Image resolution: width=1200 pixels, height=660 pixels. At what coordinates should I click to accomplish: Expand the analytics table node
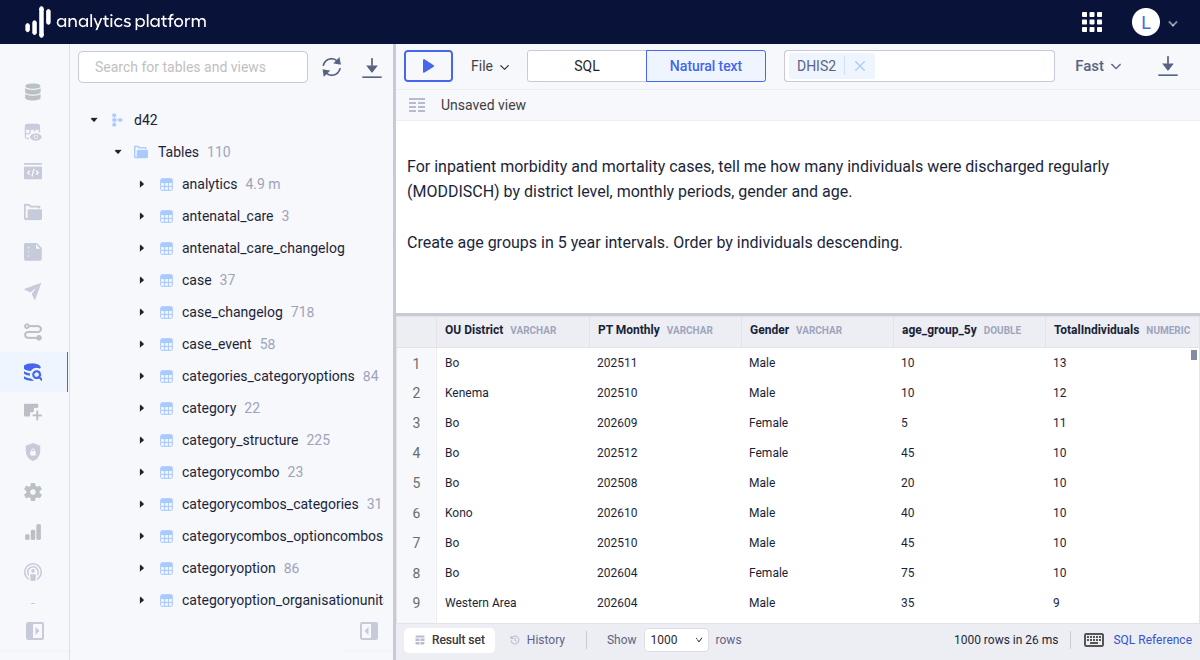pyautogui.click(x=142, y=184)
